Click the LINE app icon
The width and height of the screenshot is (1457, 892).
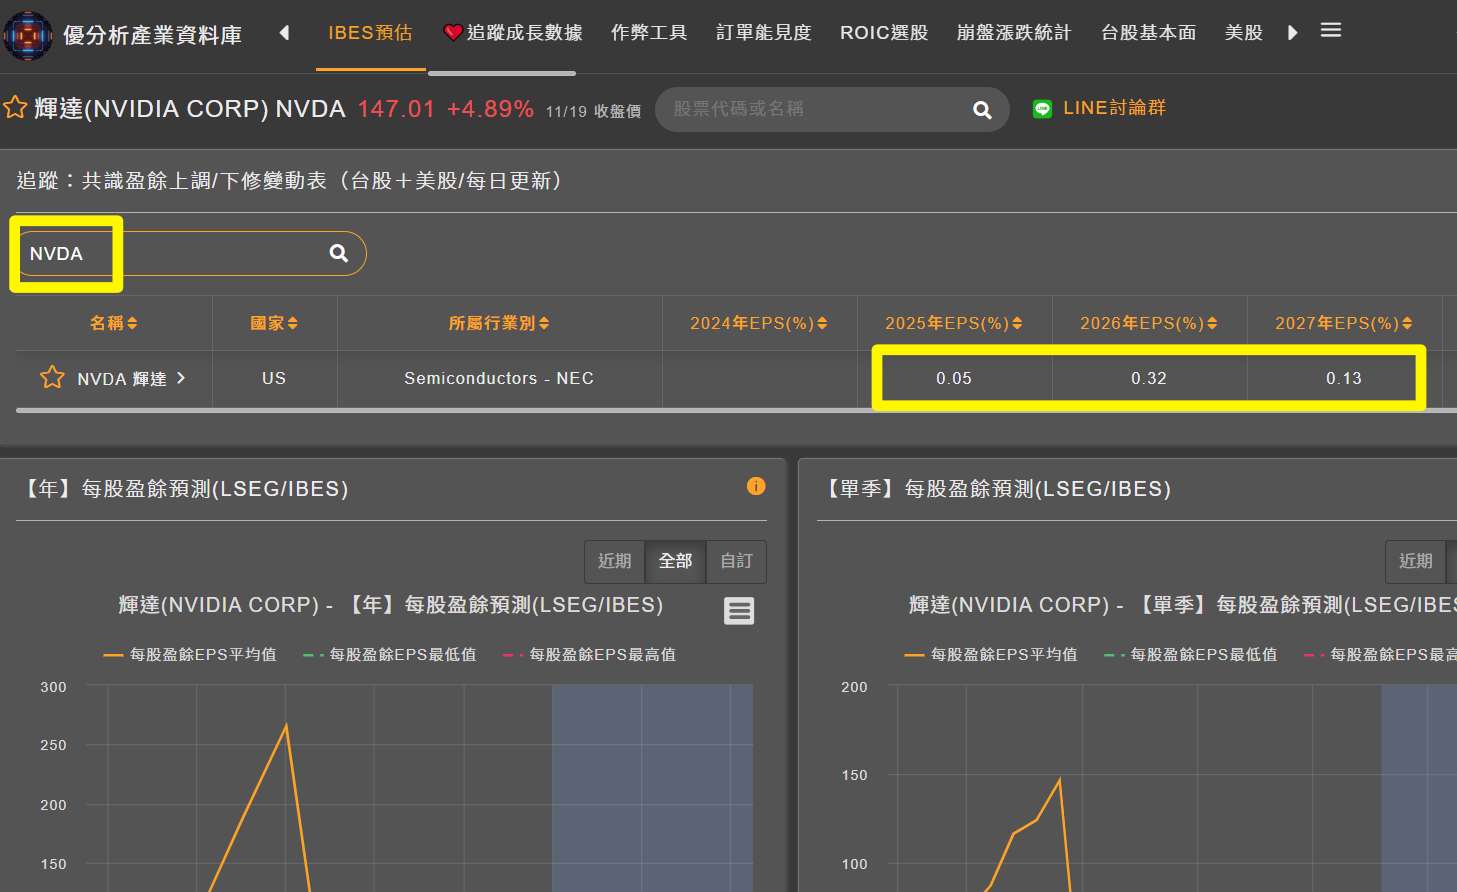tap(1042, 109)
